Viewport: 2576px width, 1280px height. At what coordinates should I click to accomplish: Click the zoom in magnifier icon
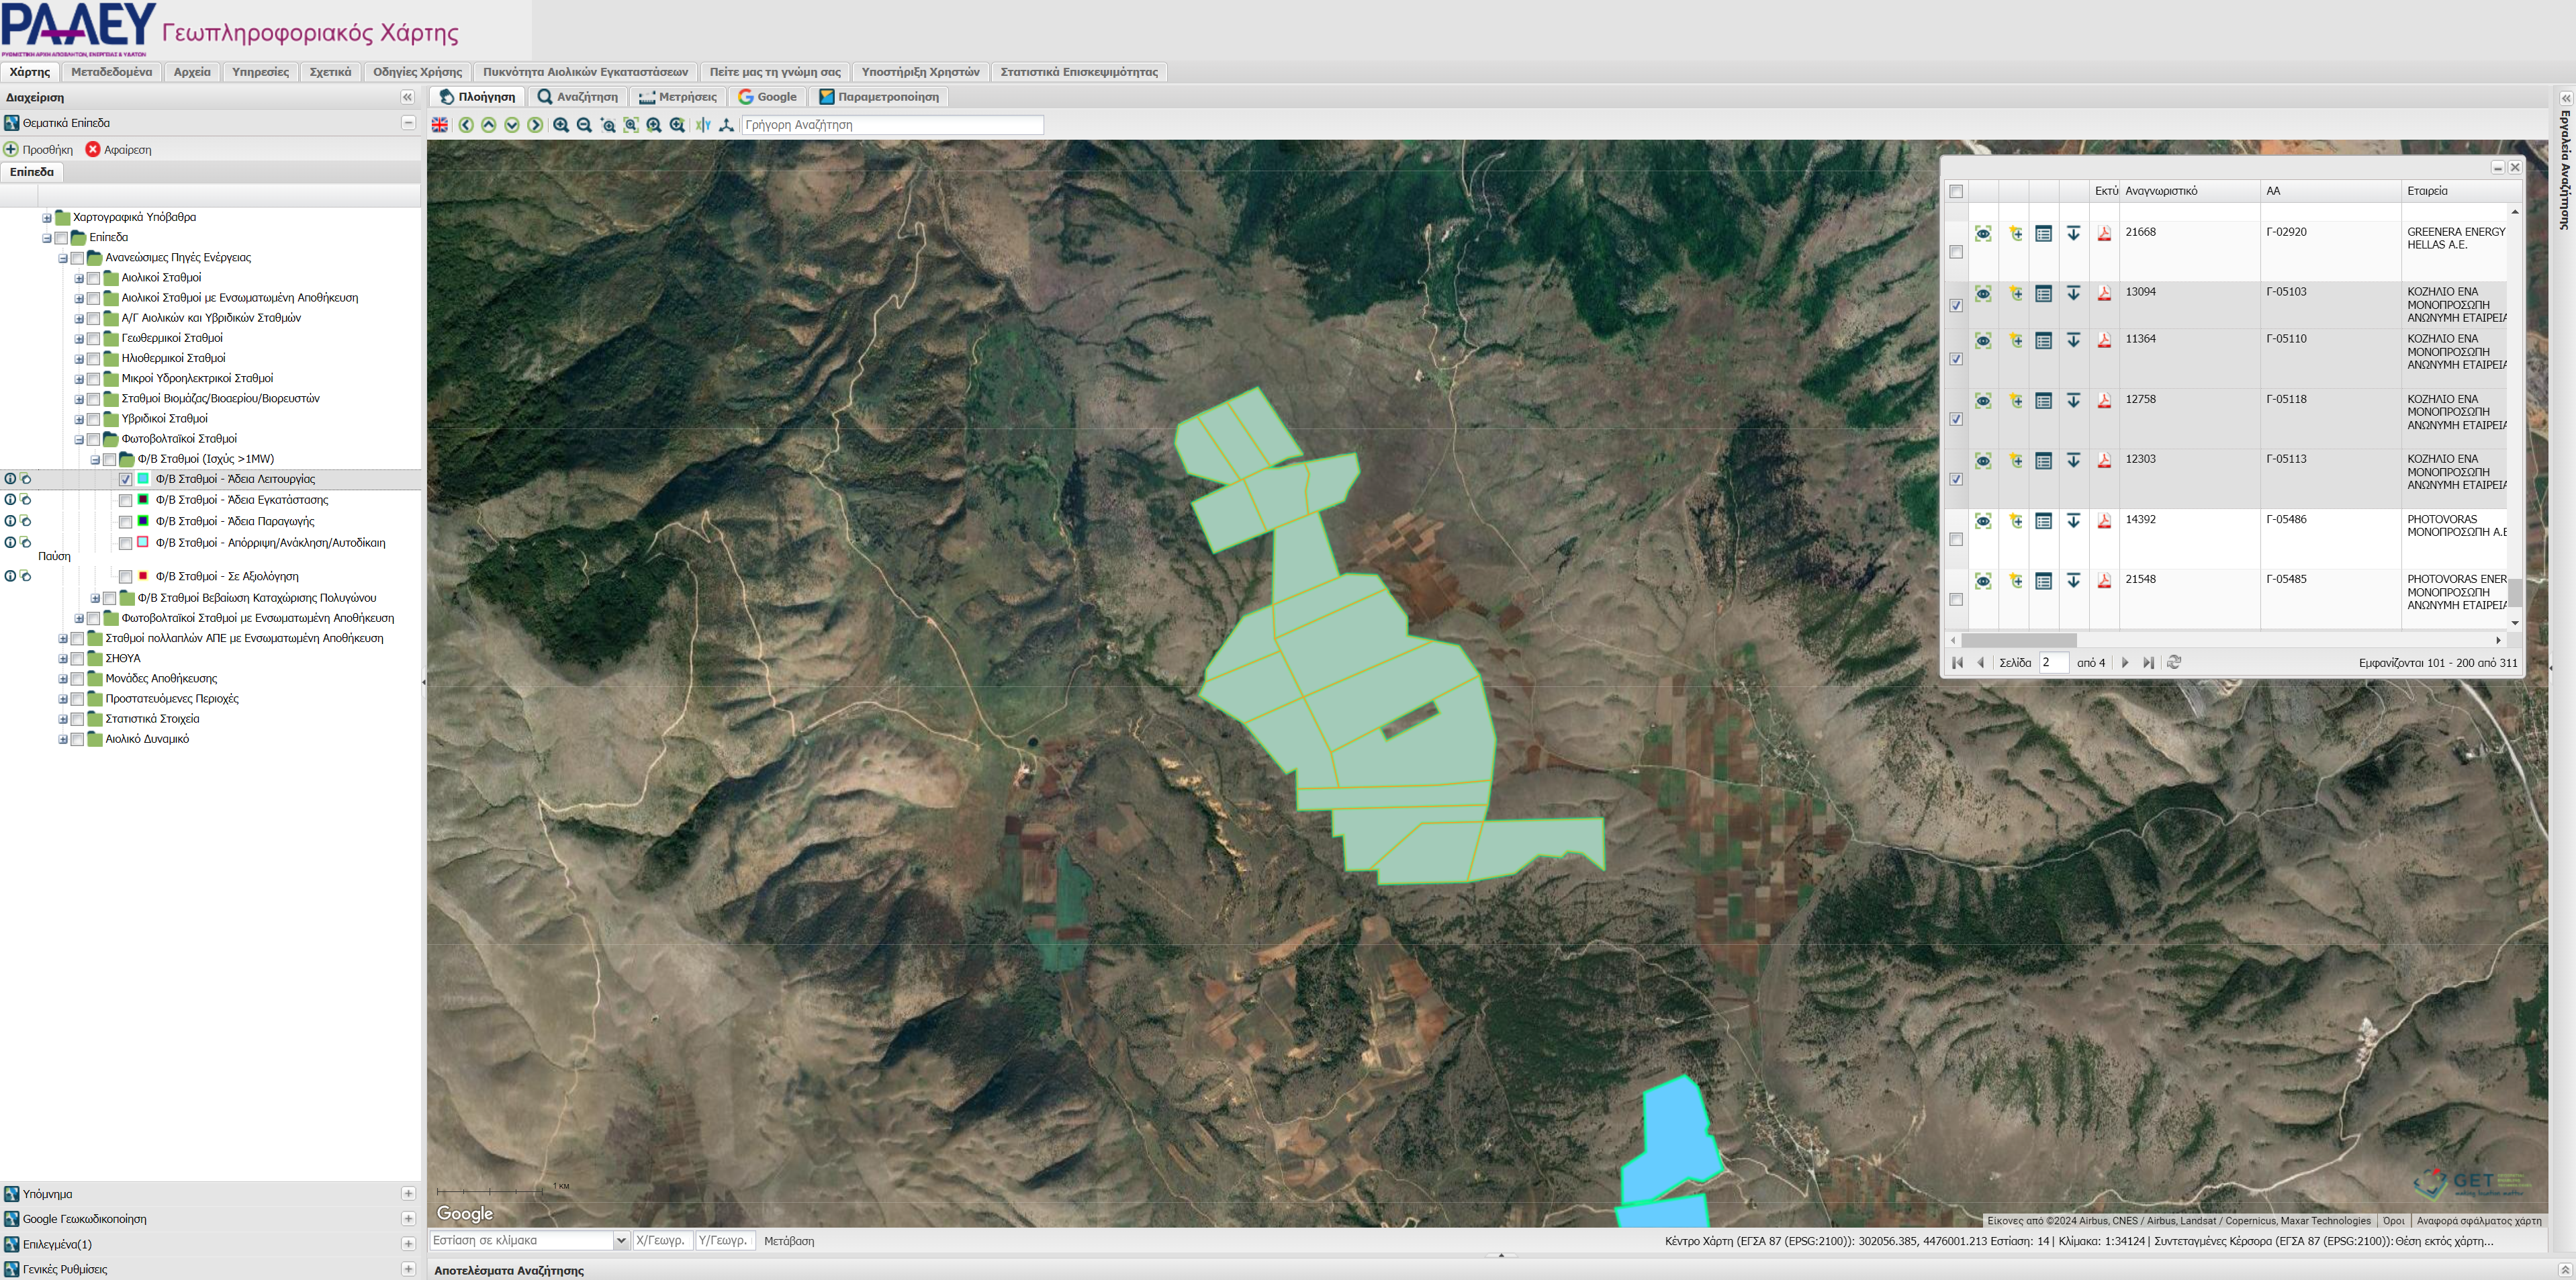point(561,125)
